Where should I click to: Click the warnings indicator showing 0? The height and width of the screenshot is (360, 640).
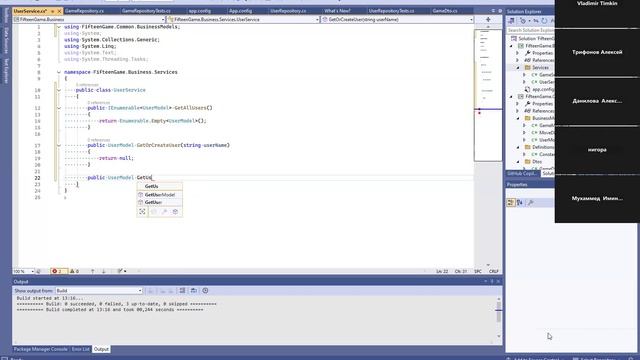[x=75, y=271]
